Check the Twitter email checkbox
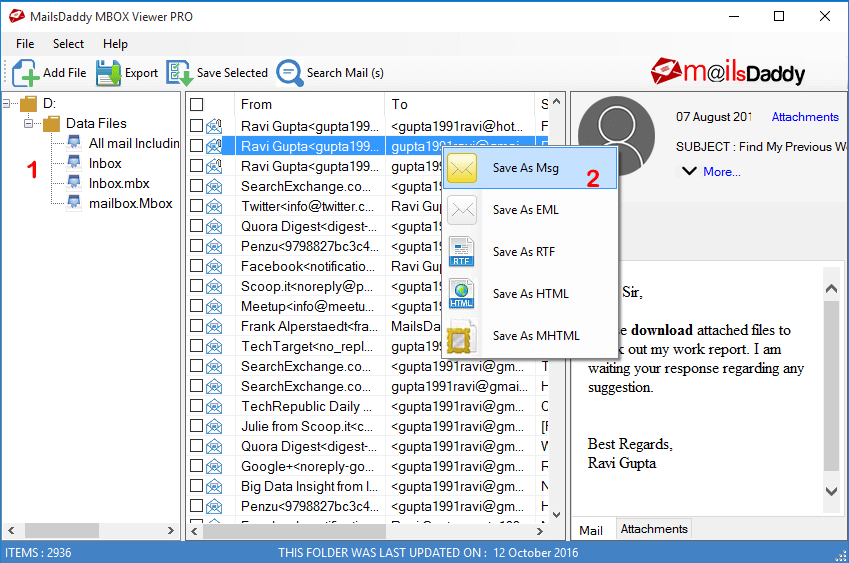 click(x=197, y=206)
